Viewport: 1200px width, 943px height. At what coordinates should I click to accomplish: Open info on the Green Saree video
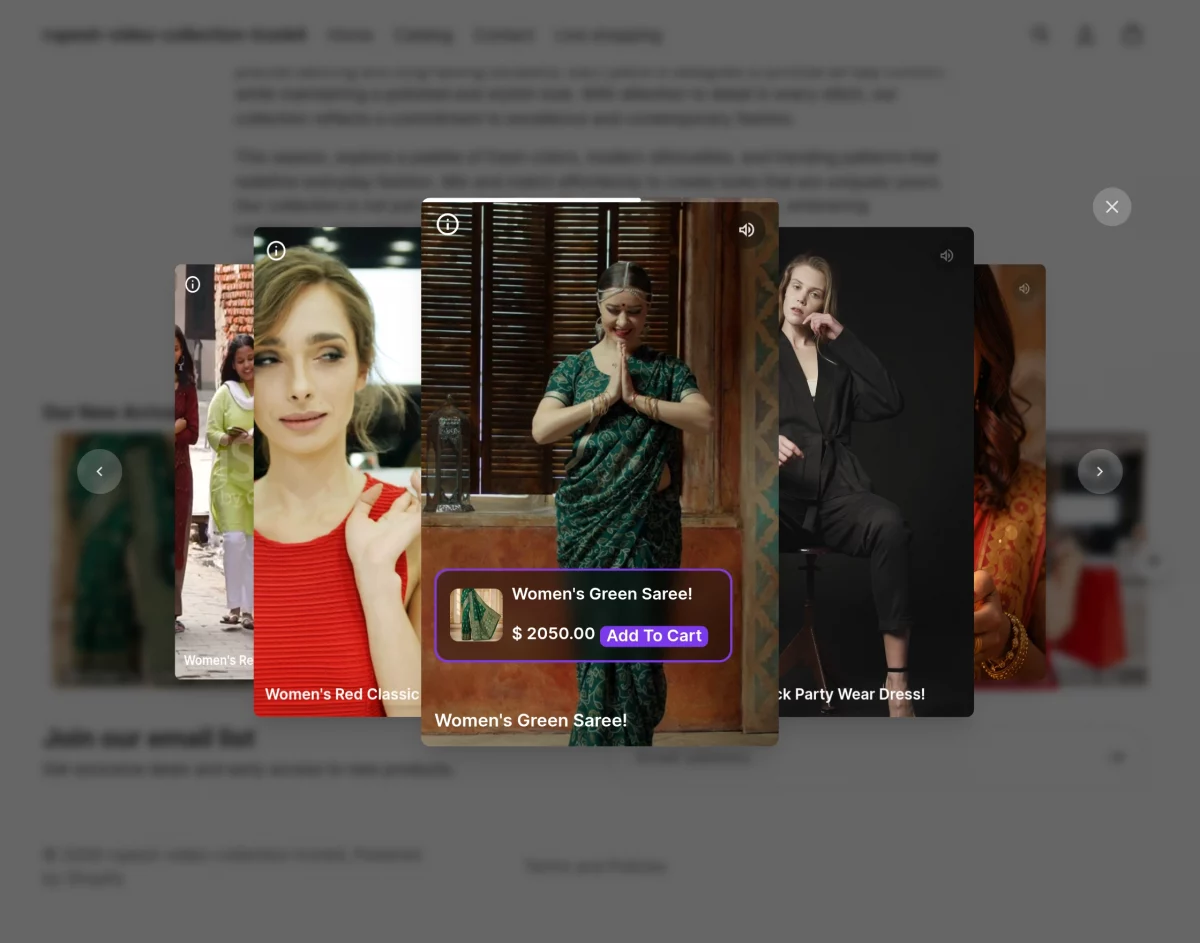[448, 224]
